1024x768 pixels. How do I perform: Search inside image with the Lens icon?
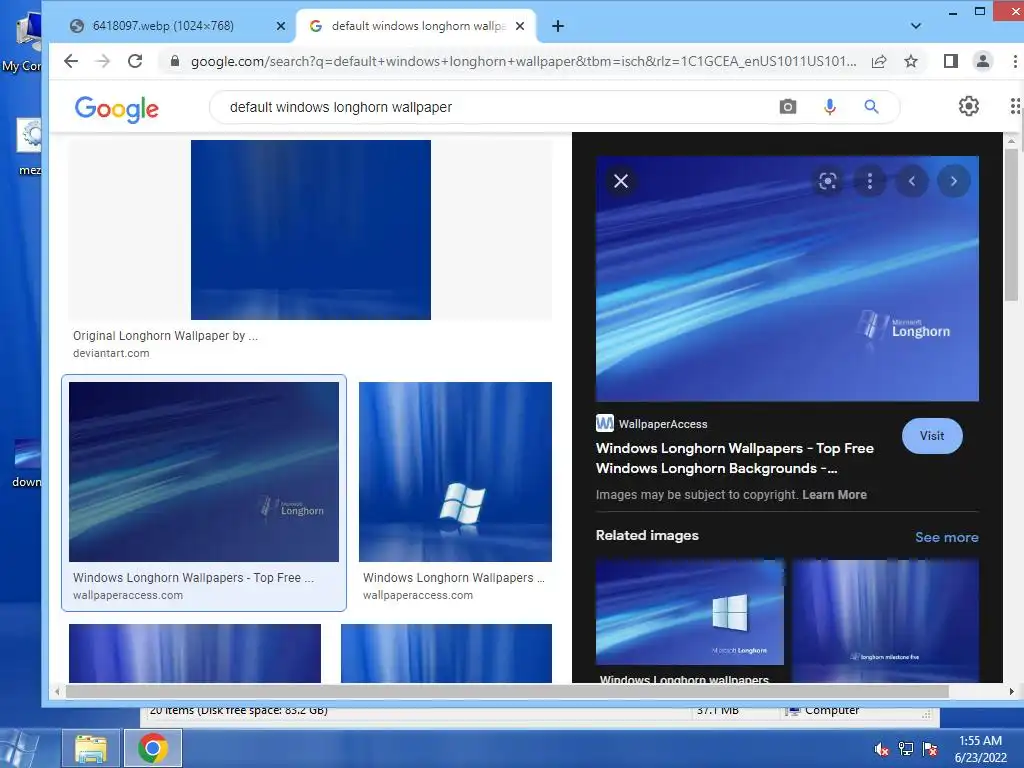coord(827,181)
